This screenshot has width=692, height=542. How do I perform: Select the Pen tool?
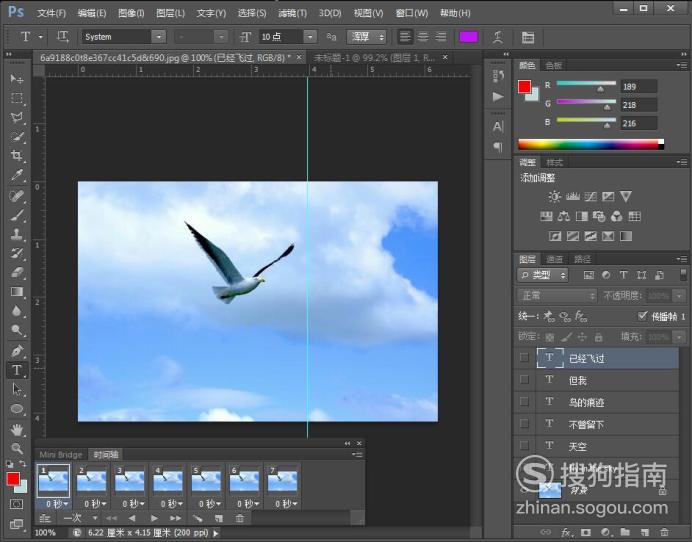pyautogui.click(x=17, y=351)
